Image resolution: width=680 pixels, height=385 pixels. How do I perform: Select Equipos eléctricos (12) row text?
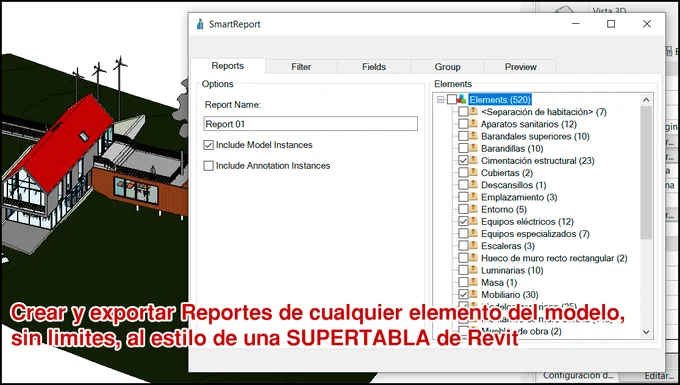tap(527, 222)
